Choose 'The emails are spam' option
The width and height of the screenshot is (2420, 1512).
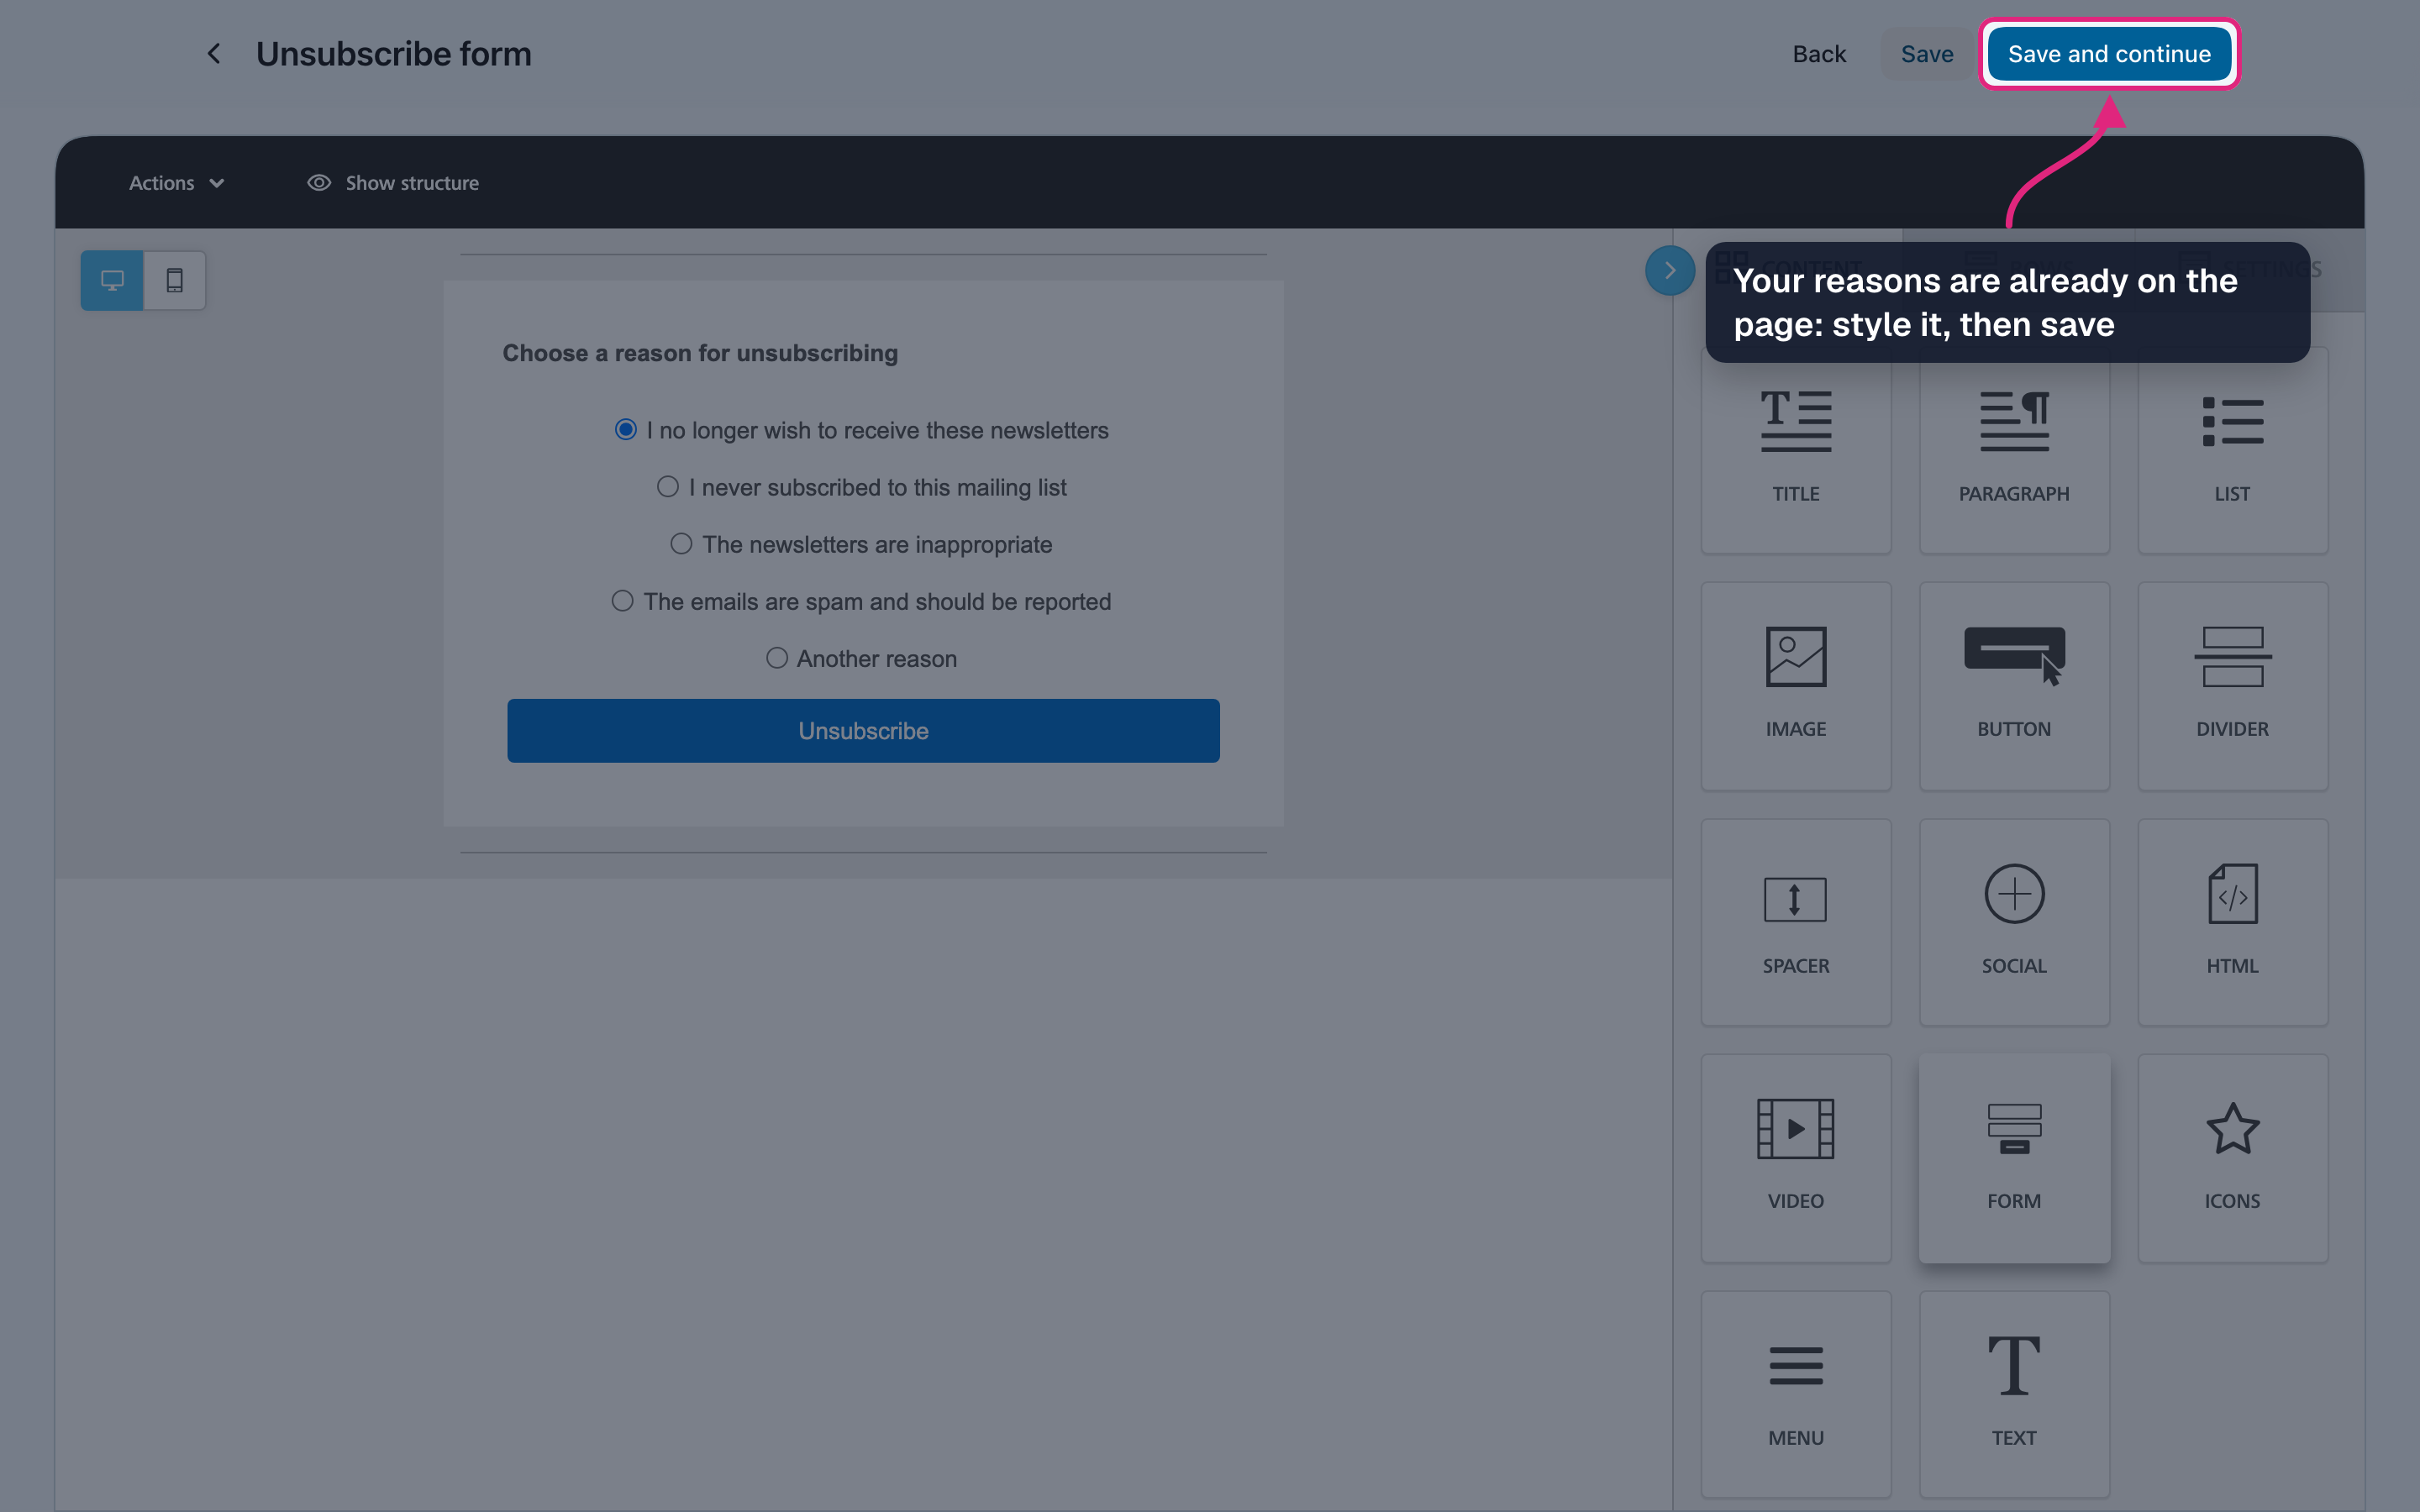[x=622, y=601]
